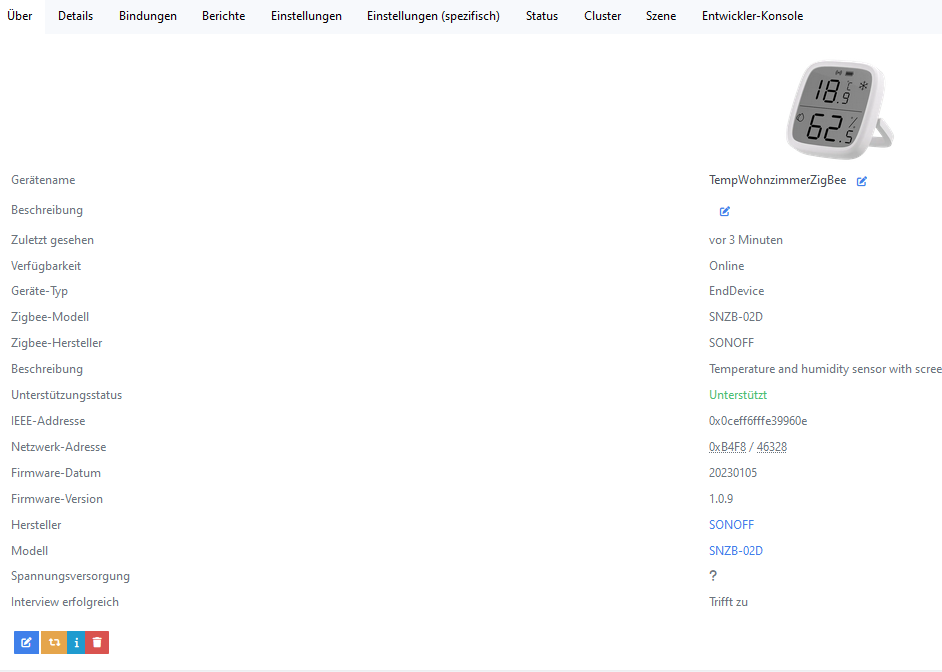Viewport: 942px width, 672px height.
Task: Switch to the Details tab
Action: pyautogui.click(x=75, y=16)
